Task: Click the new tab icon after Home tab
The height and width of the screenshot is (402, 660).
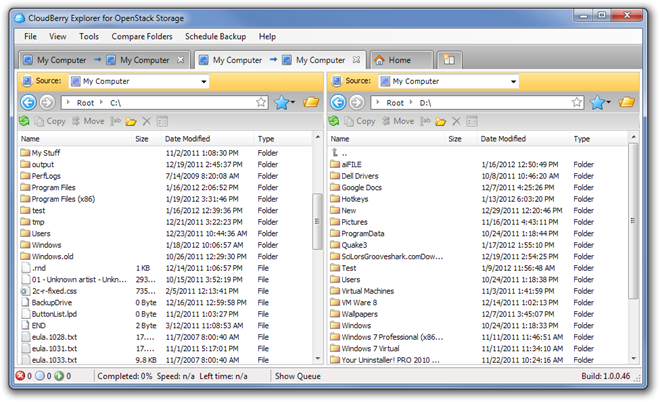Action: (x=450, y=60)
